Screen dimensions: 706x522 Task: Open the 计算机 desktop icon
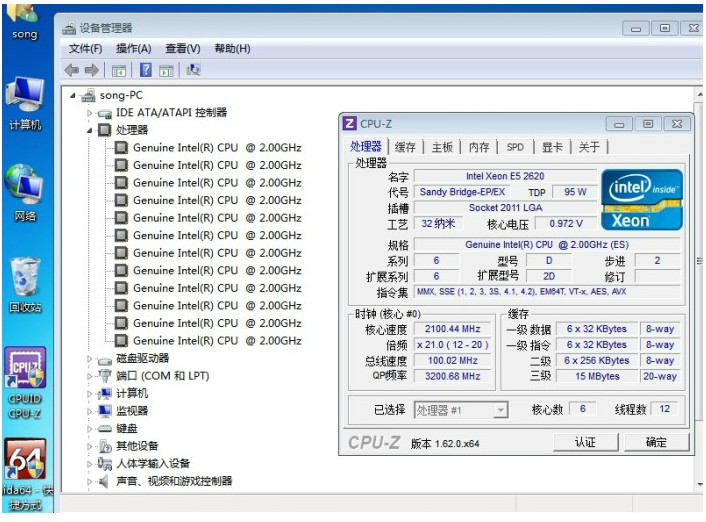(25, 103)
